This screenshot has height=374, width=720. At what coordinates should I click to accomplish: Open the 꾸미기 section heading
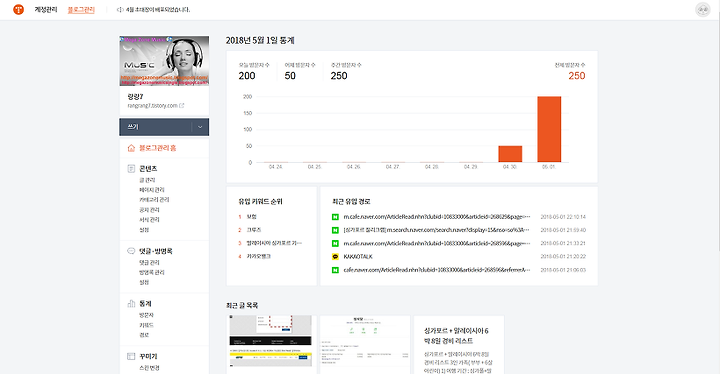[148, 357]
